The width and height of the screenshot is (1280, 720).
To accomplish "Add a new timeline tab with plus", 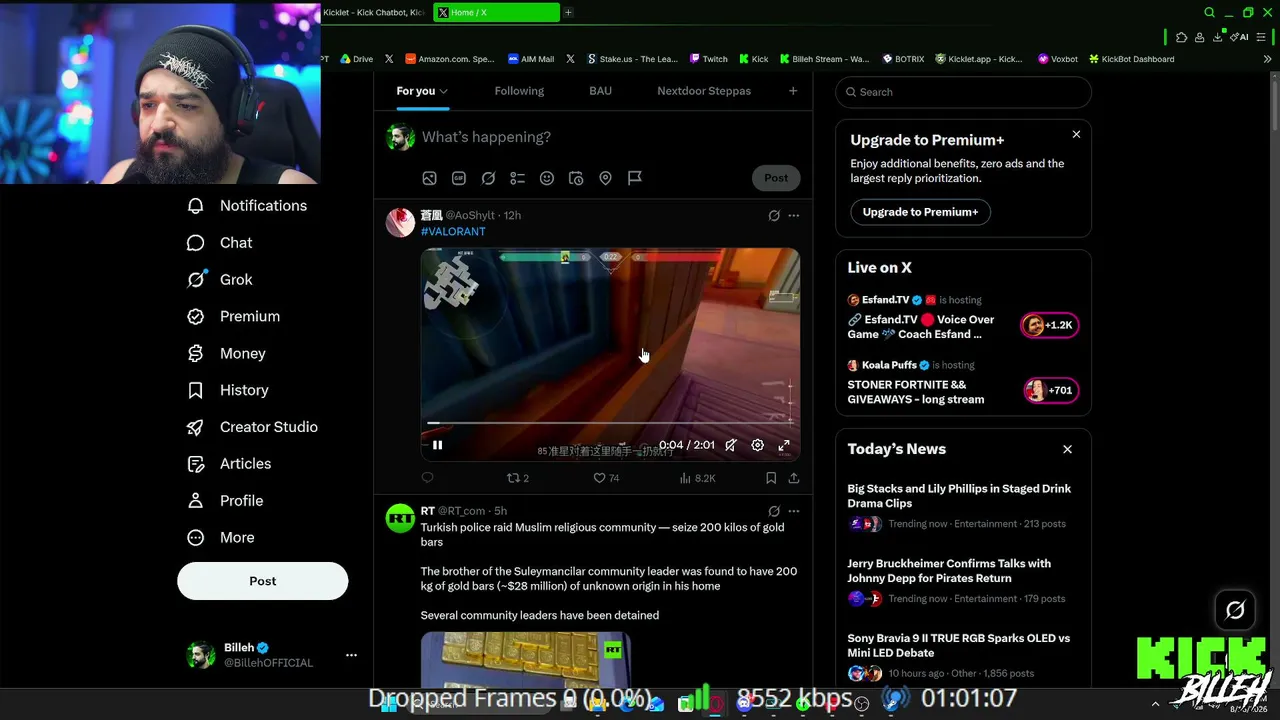I will click(793, 91).
